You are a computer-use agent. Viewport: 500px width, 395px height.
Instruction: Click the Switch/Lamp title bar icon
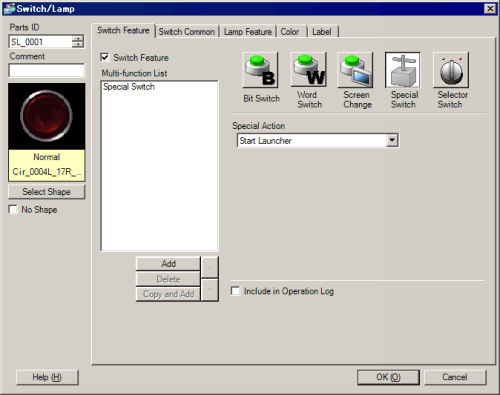click(x=9, y=8)
